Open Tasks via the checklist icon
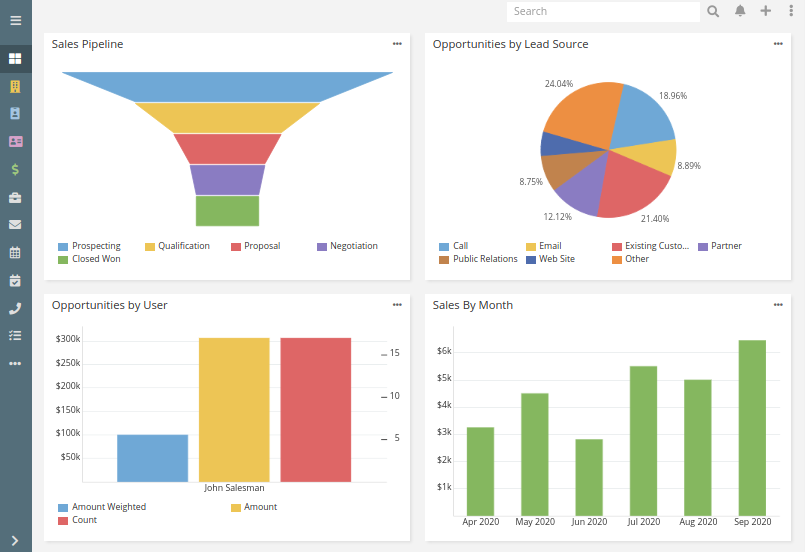The image size is (805, 552). (15, 336)
